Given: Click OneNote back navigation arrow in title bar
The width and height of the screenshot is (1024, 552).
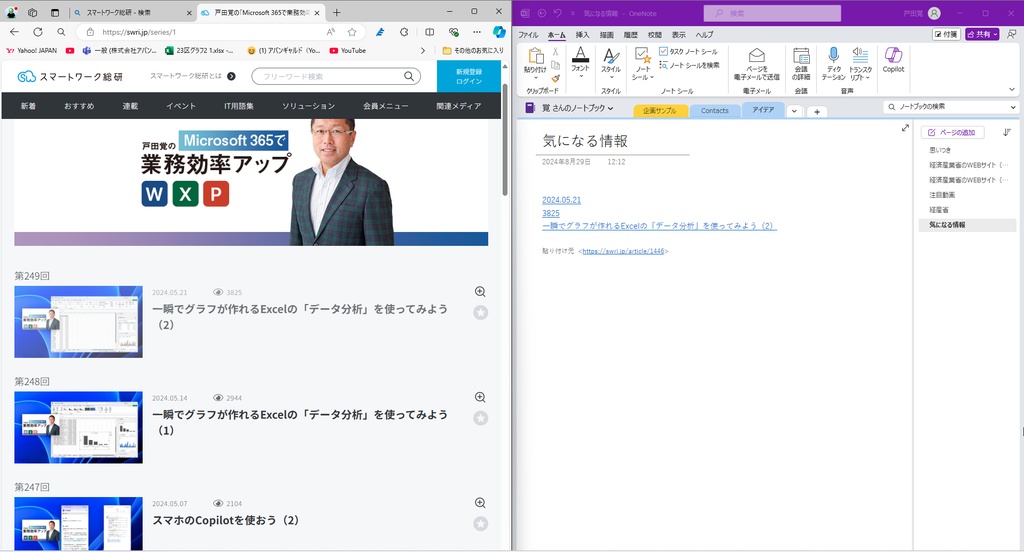Looking at the screenshot, I should [x=541, y=13].
